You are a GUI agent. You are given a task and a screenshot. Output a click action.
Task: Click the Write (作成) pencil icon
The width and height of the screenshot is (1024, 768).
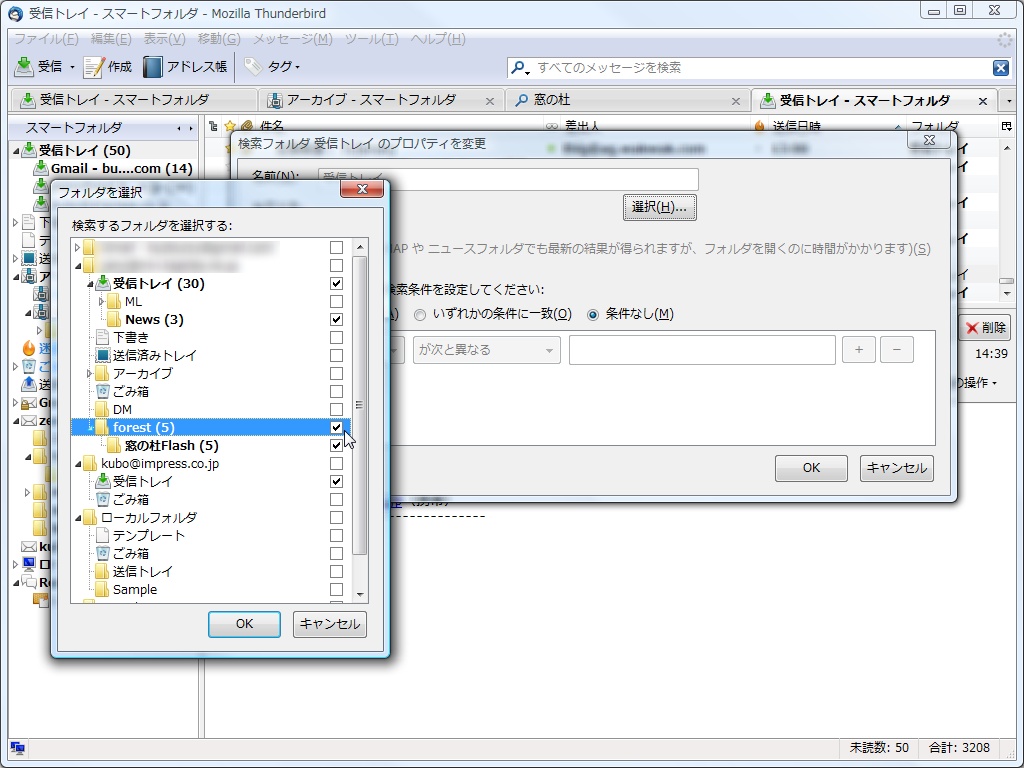click(x=94, y=67)
